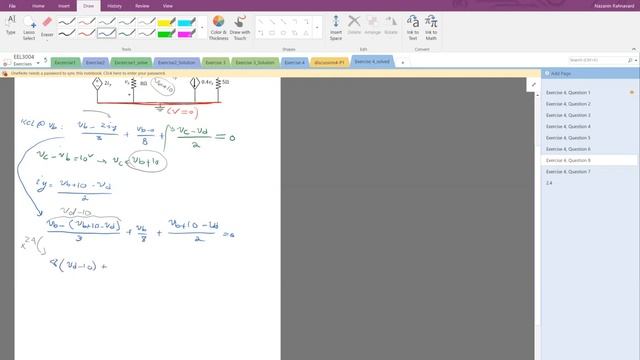640x360 pixels.
Task: Open page Exercise 4, Question 2
Action: coord(568,104)
